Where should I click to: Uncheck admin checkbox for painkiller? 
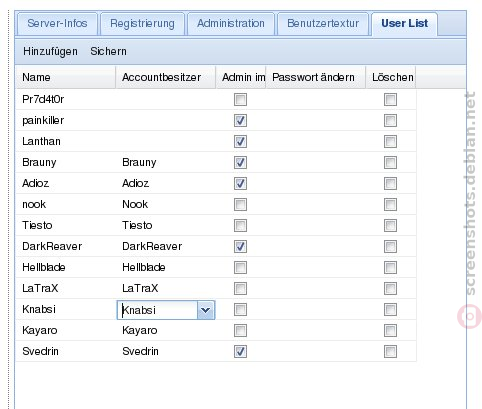click(240, 120)
